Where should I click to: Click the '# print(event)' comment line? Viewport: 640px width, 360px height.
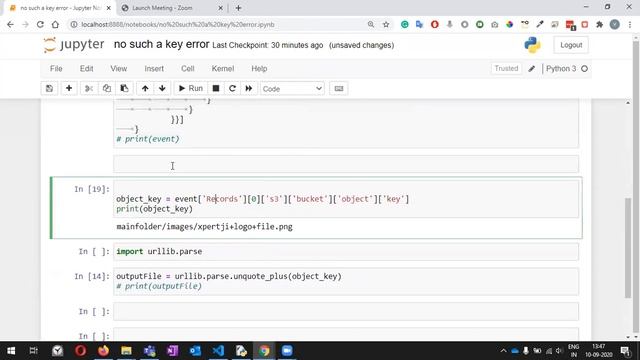[148, 139]
